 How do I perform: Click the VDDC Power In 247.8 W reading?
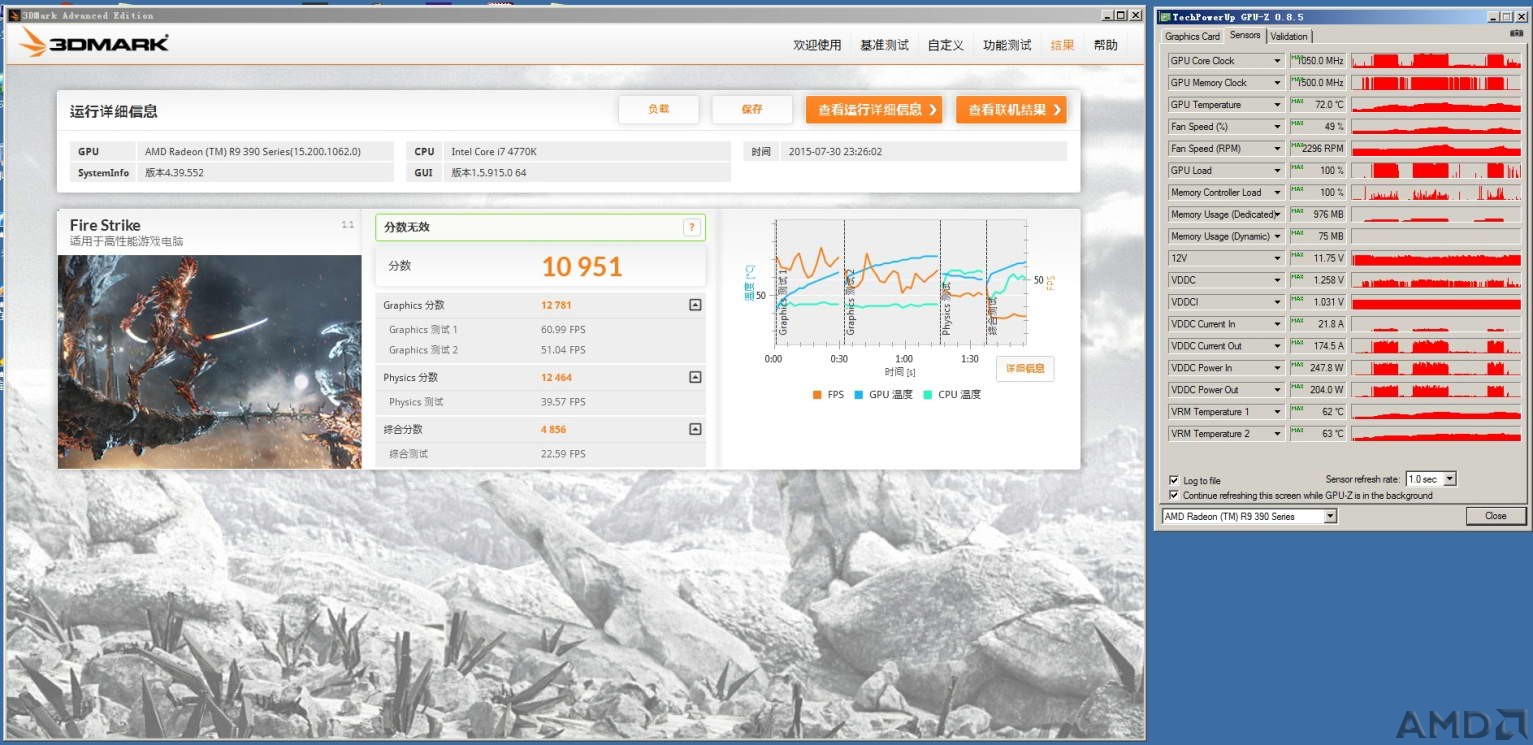click(x=1317, y=368)
